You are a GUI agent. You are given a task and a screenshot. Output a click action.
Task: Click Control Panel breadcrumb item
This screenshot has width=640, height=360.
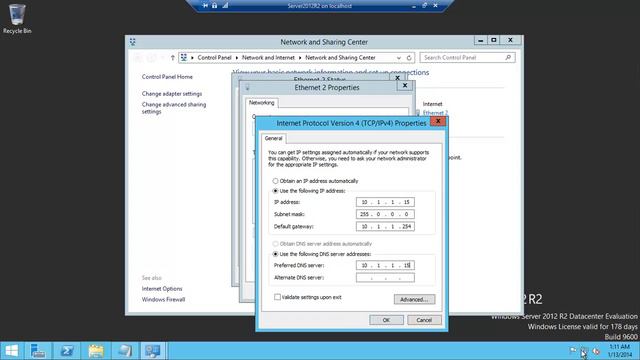214,58
